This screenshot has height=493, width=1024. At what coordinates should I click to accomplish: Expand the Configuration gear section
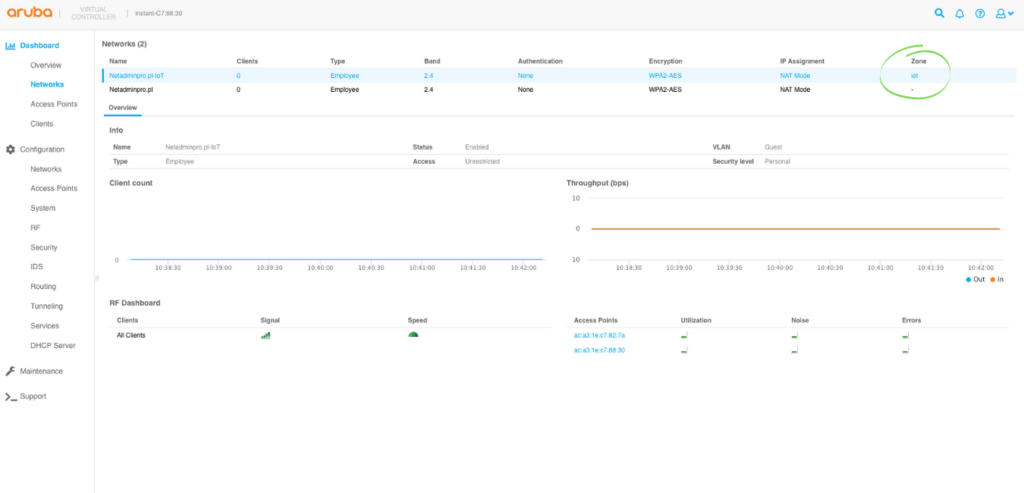(42, 149)
